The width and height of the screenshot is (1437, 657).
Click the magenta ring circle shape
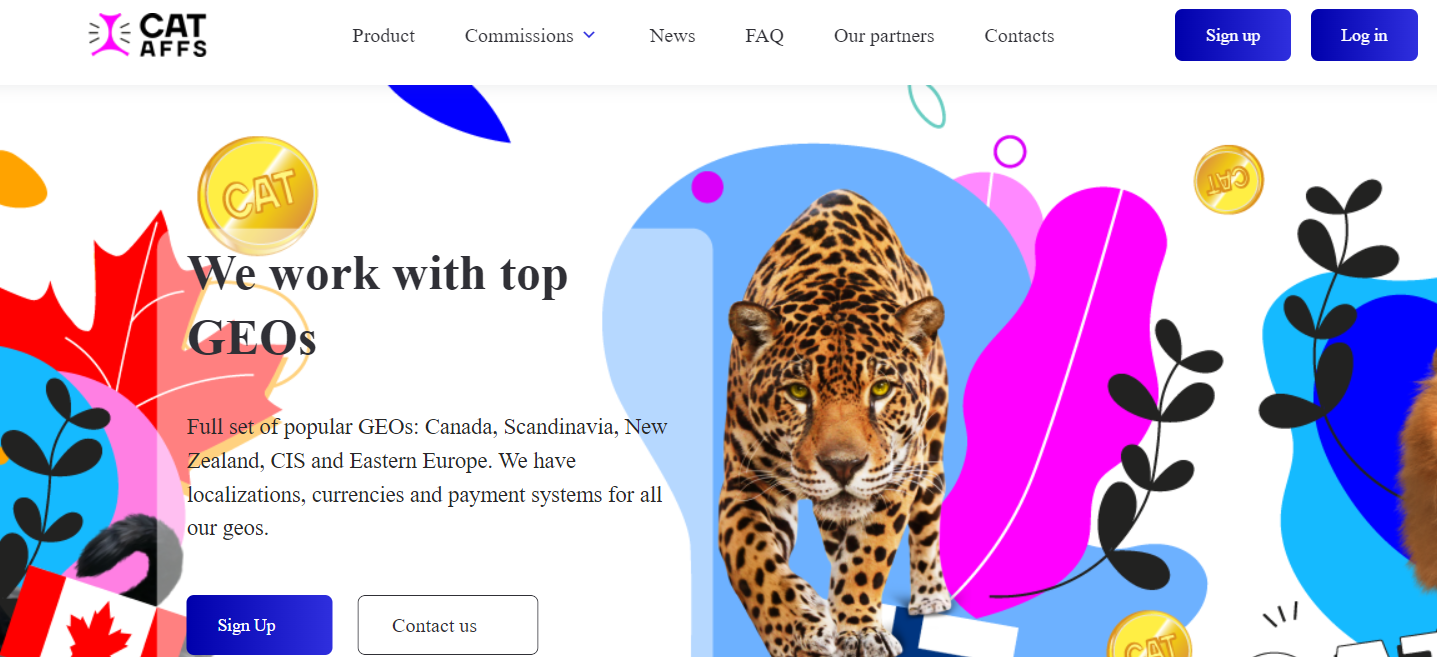click(1010, 152)
